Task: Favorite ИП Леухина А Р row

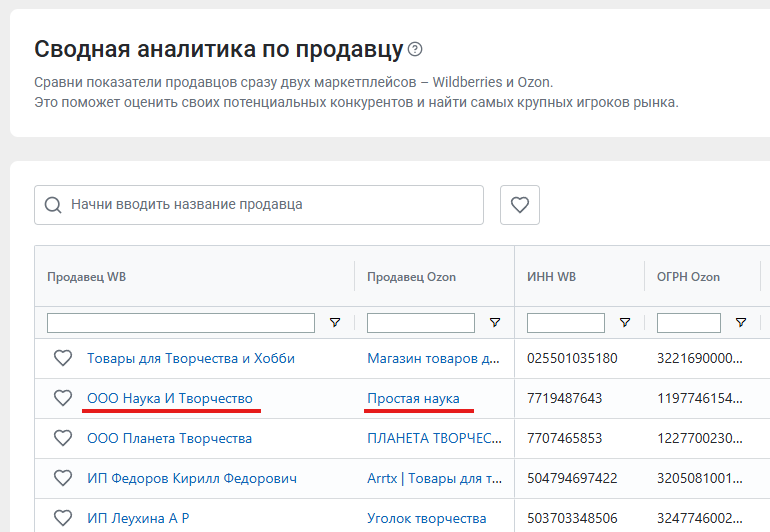Action: (x=63, y=518)
